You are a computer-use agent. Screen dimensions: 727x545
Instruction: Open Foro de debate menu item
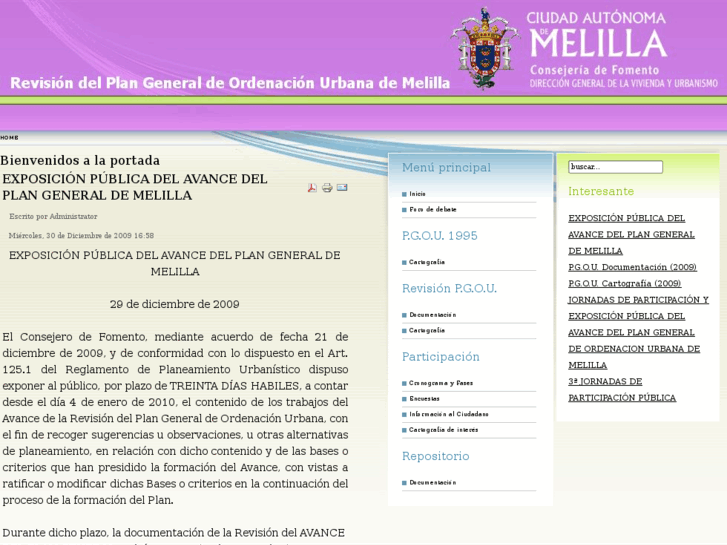[x=433, y=210]
